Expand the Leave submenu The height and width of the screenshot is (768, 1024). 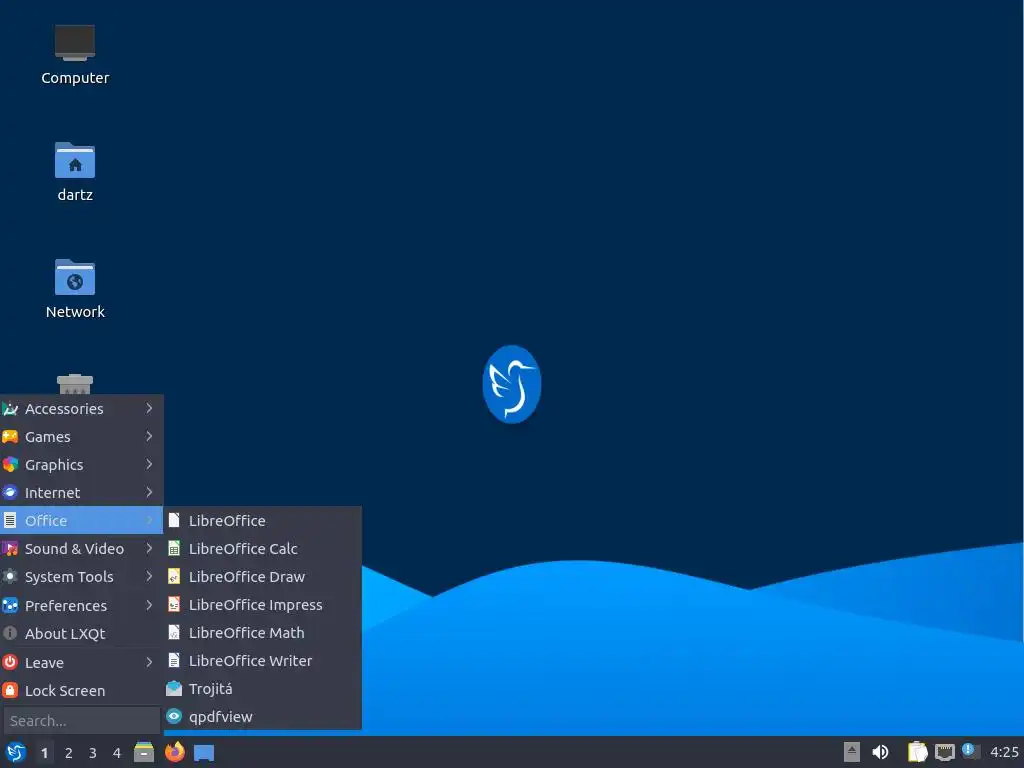point(81,662)
